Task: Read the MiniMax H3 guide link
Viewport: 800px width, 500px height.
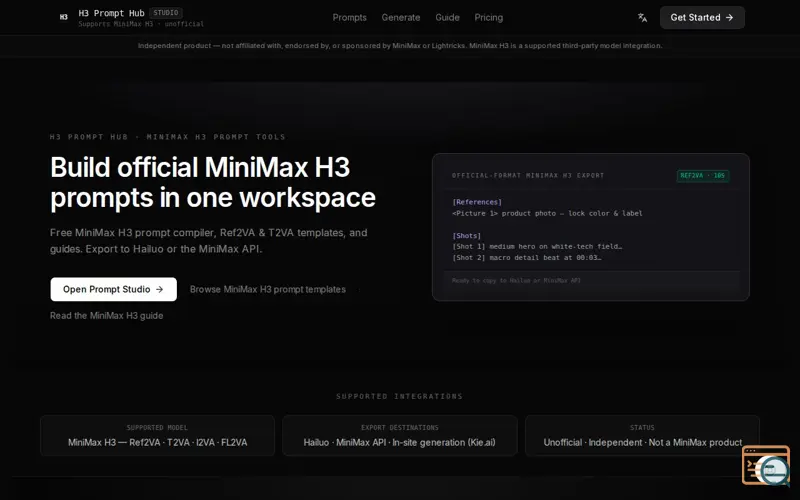Action: pyautogui.click(x=107, y=316)
